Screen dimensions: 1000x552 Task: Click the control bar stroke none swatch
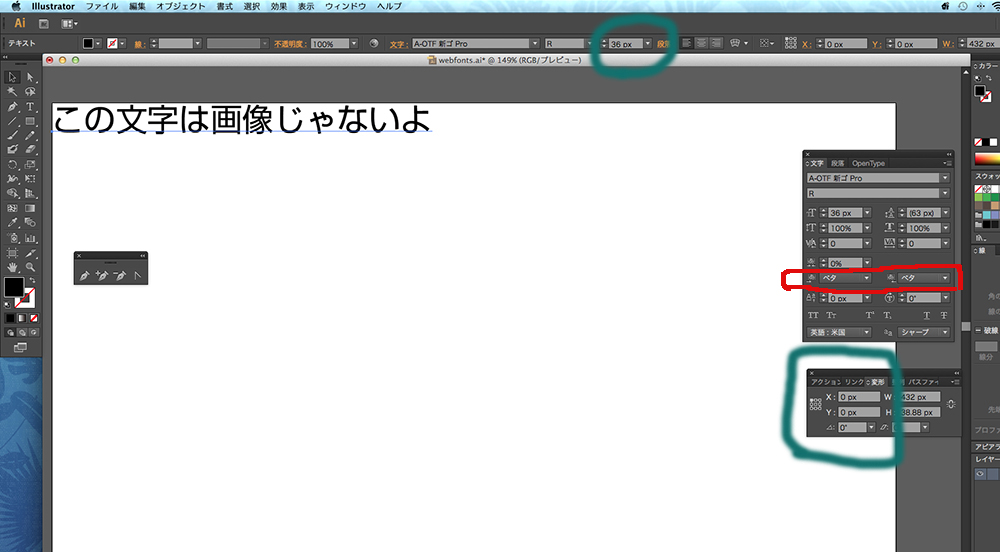point(112,43)
